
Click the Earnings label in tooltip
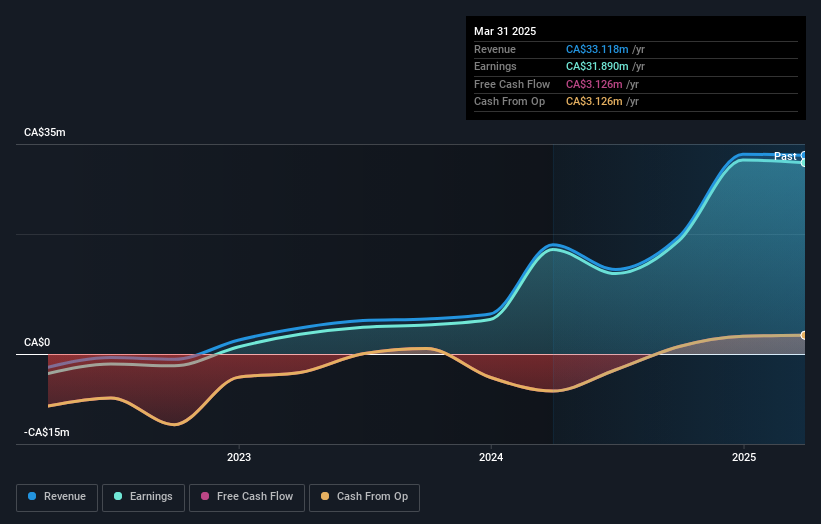pyautogui.click(x=495, y=66)
